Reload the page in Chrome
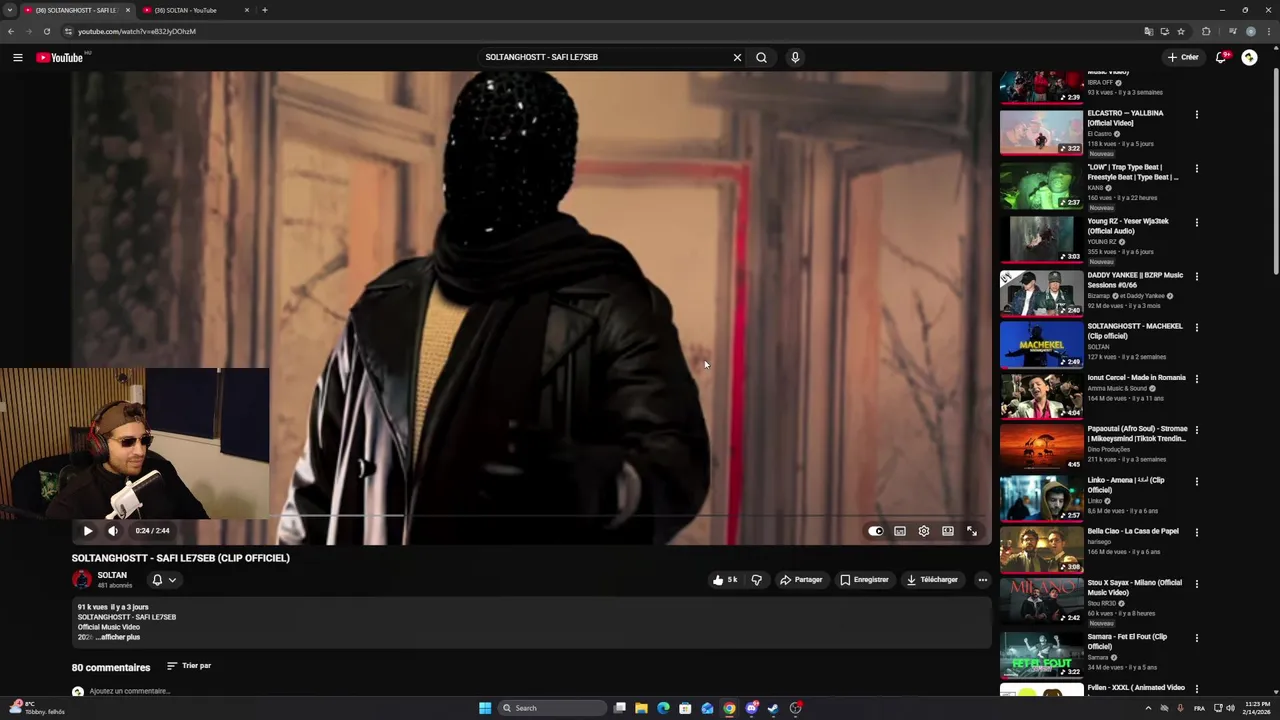Viewport: 1280px width, 720px height. [46, 31]
